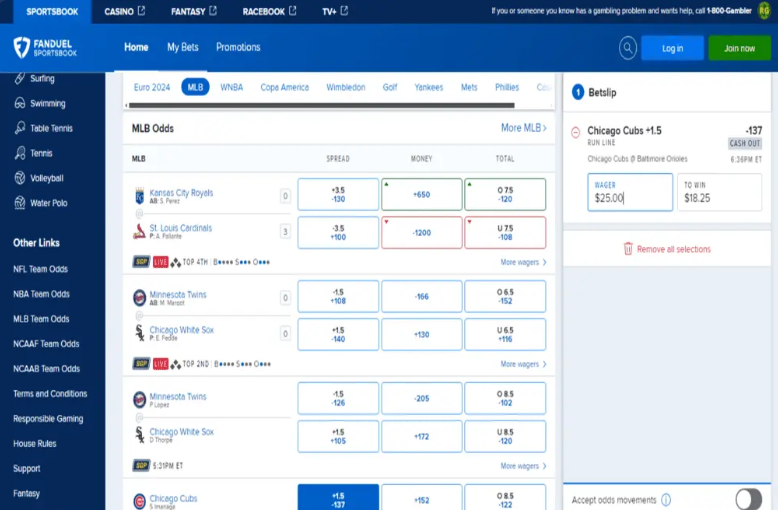
Task: Select Over 7.5 -120 total bet
Action: 505,194
